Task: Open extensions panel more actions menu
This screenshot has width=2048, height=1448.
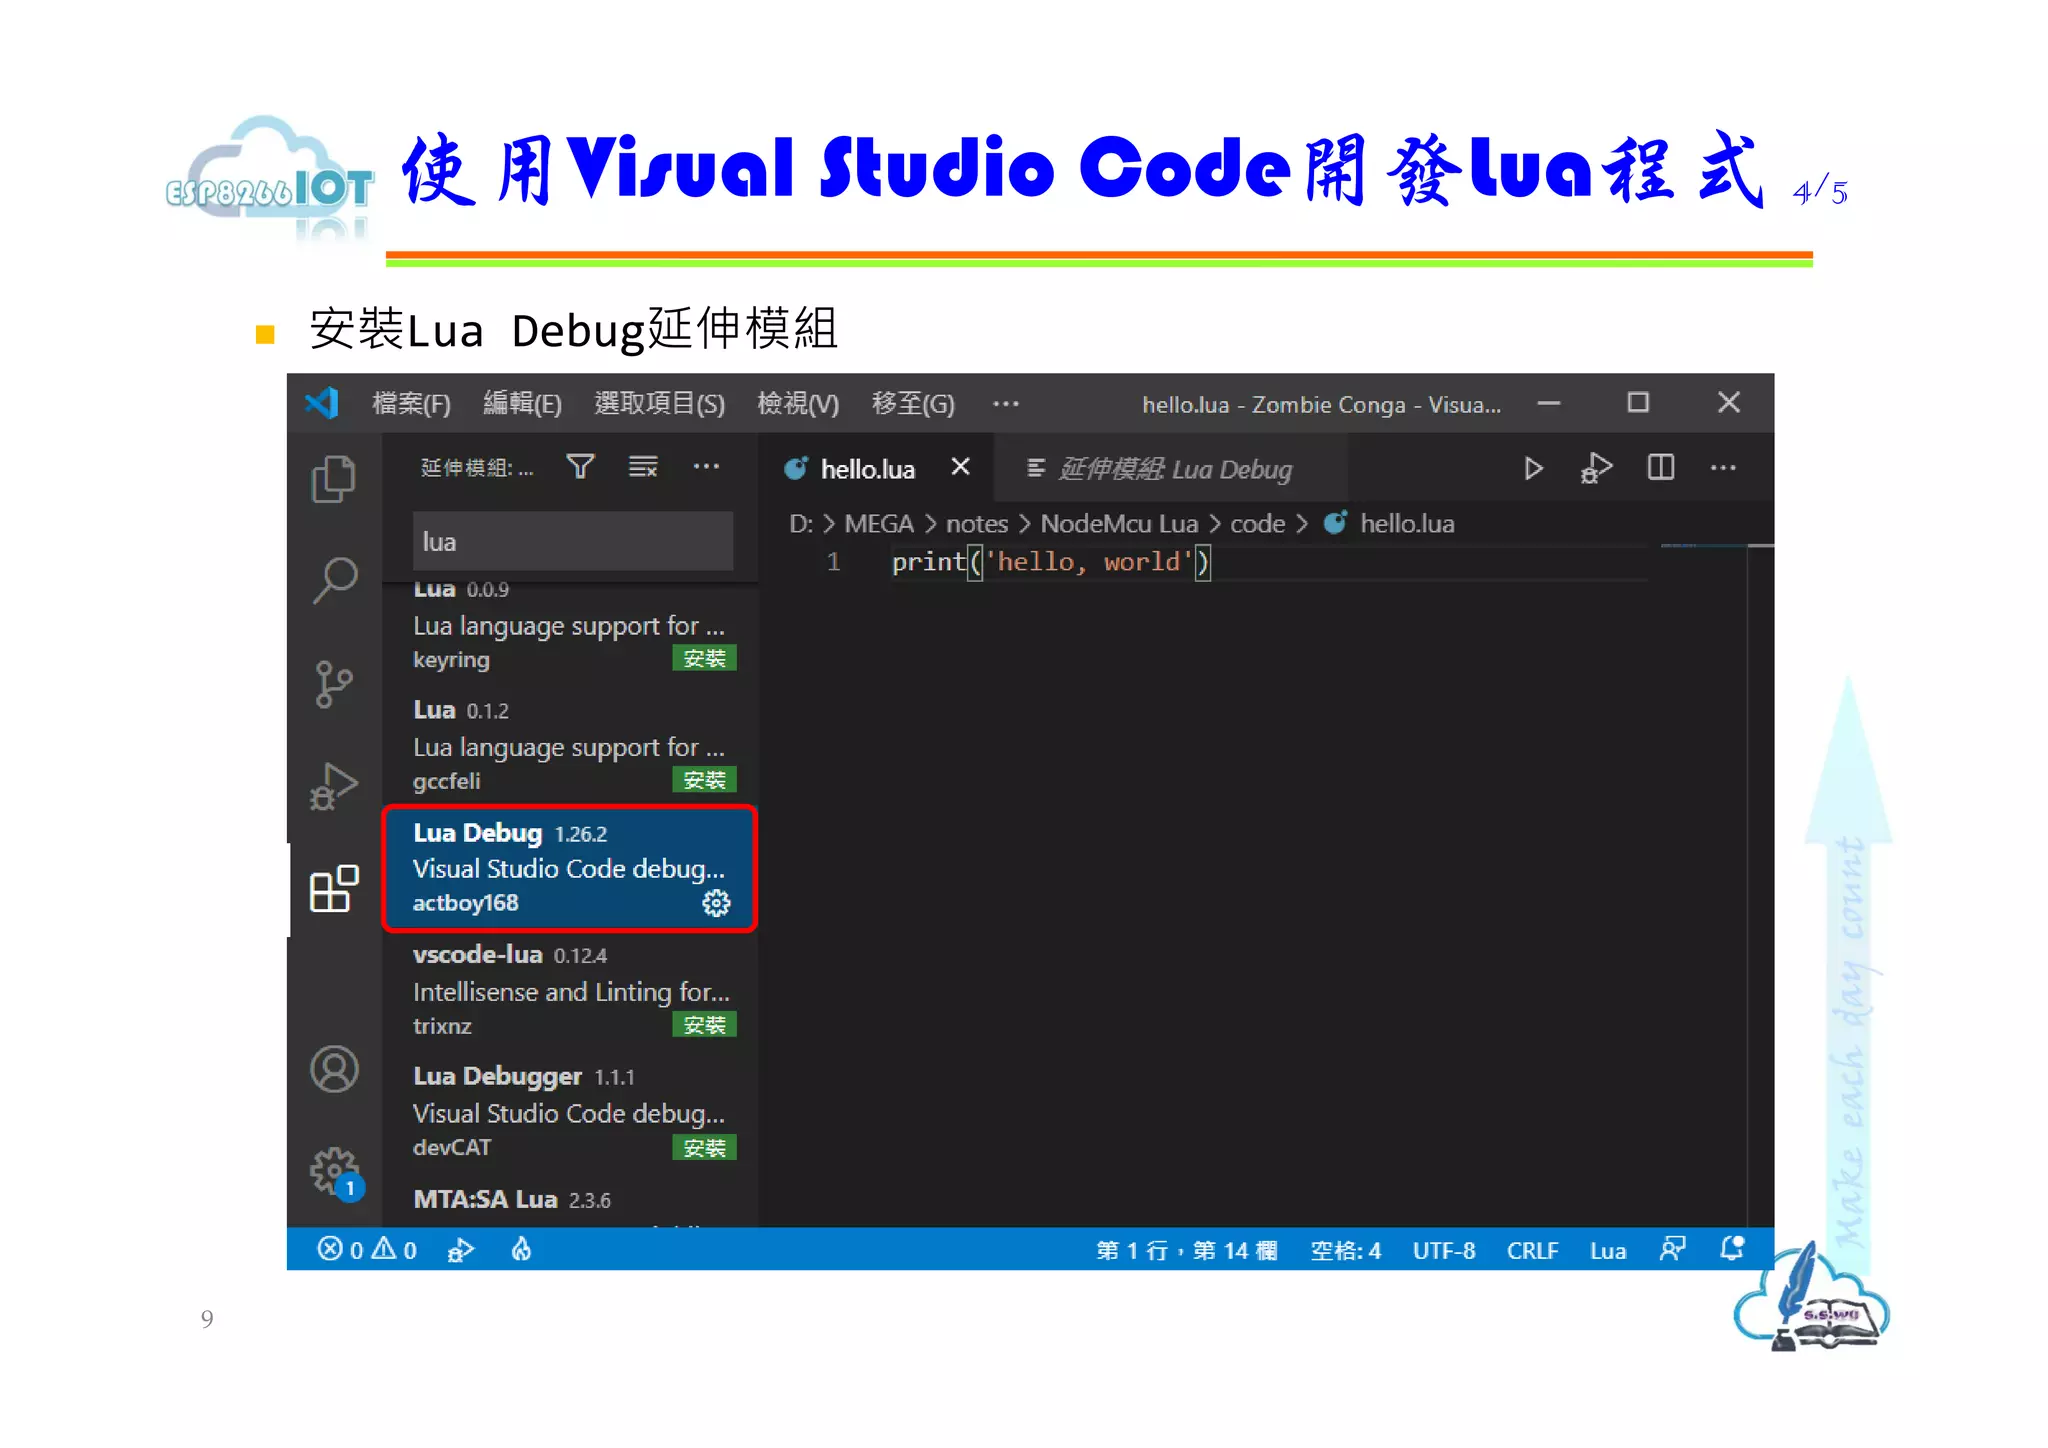Action: [x=706, y=467]
